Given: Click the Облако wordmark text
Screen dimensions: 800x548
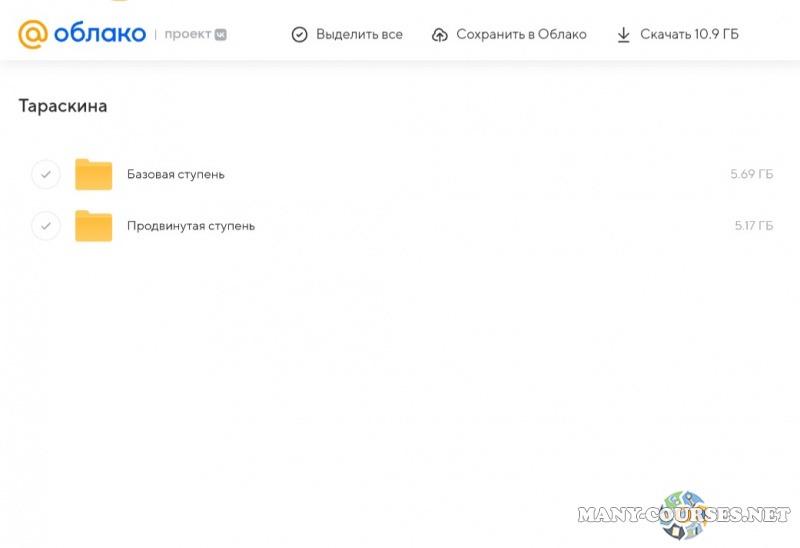Looking at the screenshot, I should (x=99, y=34).
